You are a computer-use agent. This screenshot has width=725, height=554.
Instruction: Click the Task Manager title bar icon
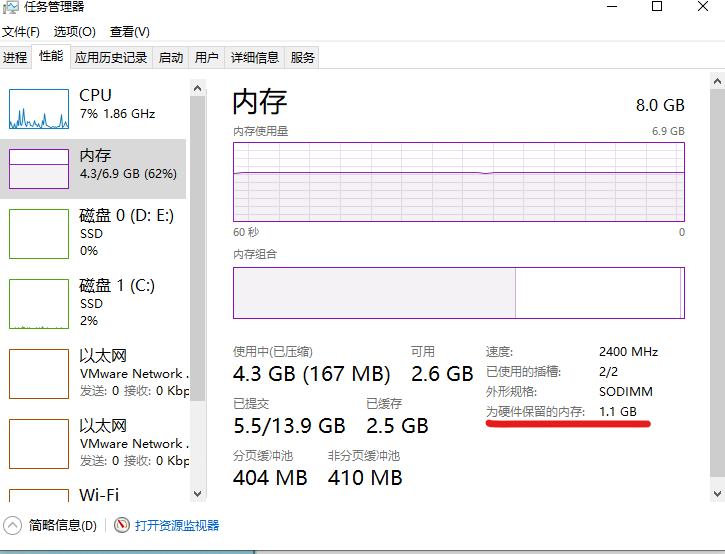click(10, 7)
